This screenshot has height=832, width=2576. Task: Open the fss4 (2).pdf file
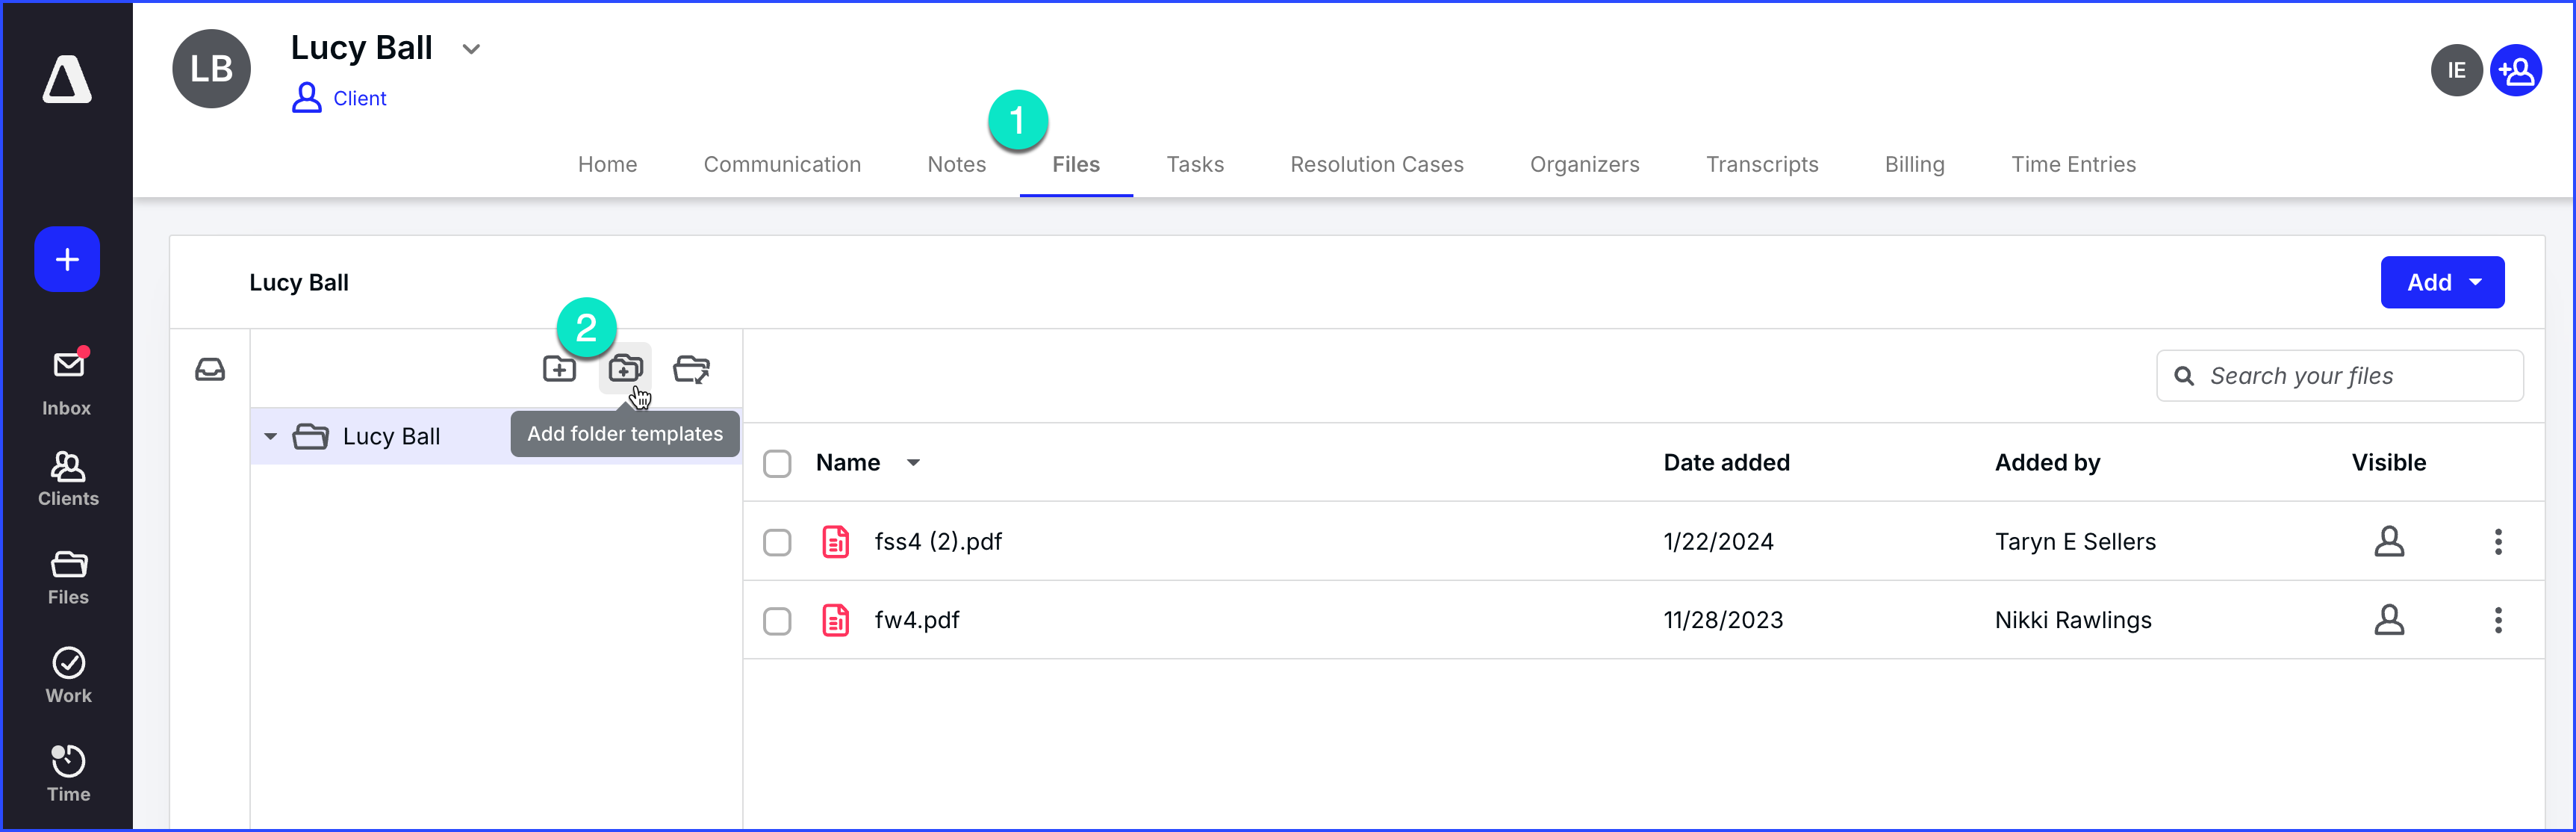coord(937,542)
